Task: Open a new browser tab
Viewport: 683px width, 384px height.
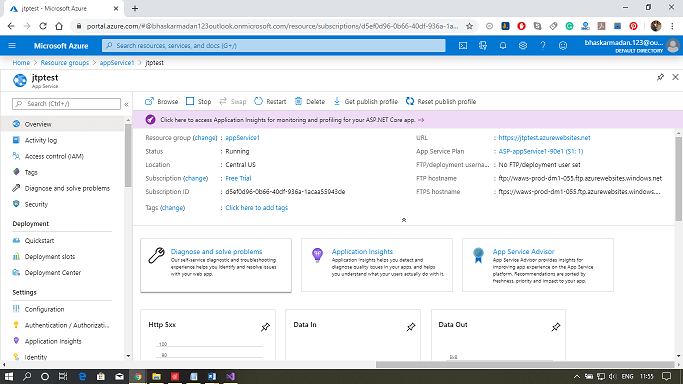Action: pyautogui.click(x=135, y=8)
